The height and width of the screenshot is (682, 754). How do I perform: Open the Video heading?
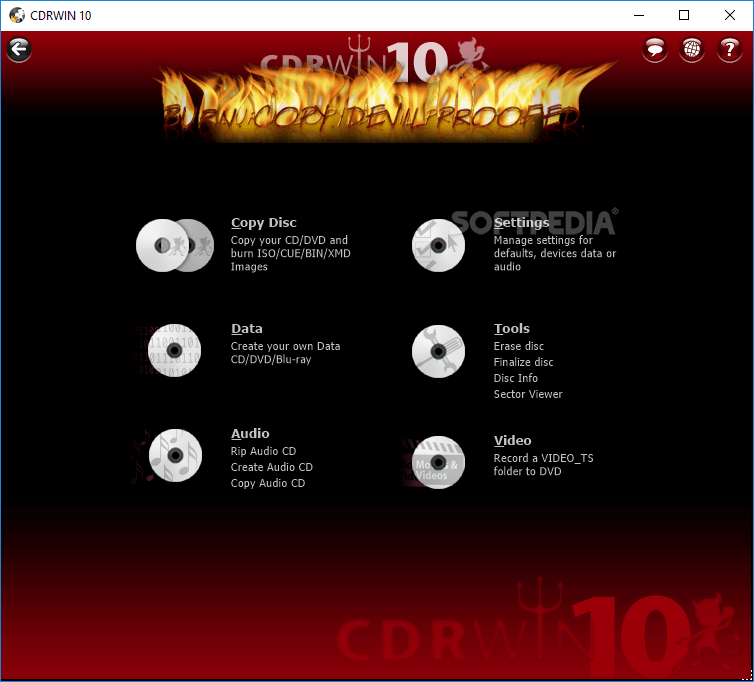(513, 441)
